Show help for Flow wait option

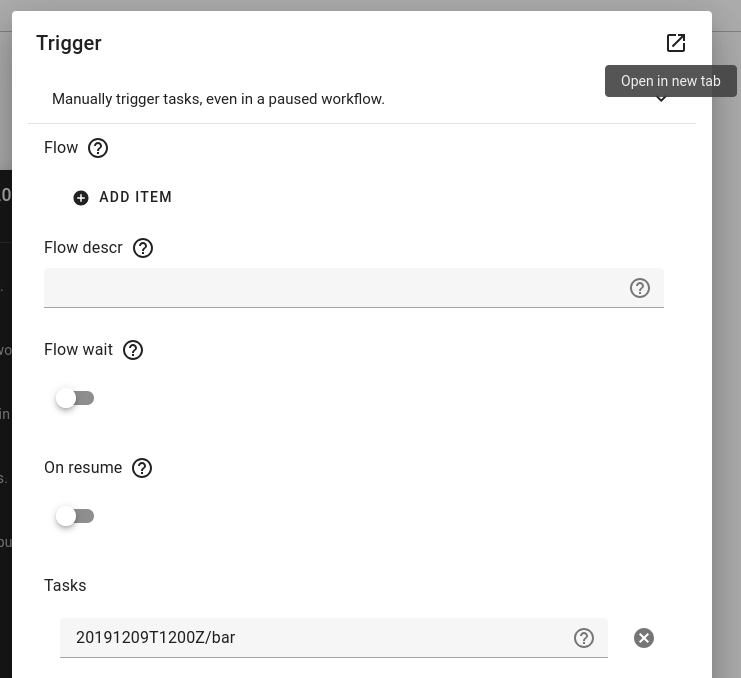pyautogui.click(x=133, y=350)
